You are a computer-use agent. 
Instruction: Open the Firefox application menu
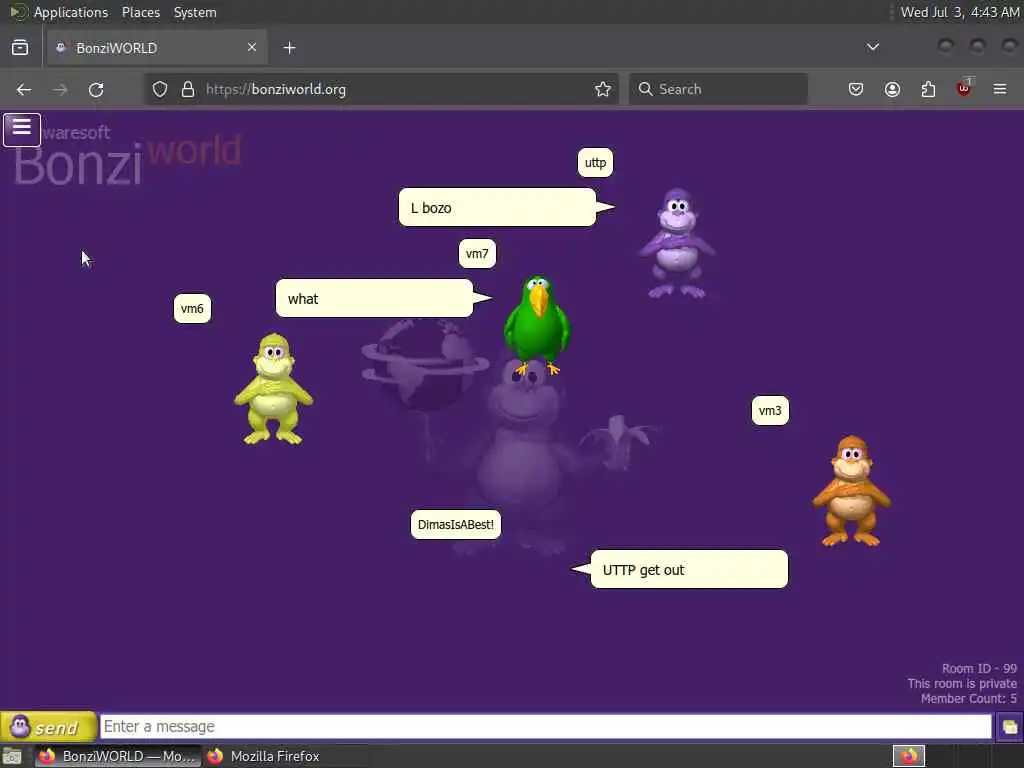click(1000, 89)
